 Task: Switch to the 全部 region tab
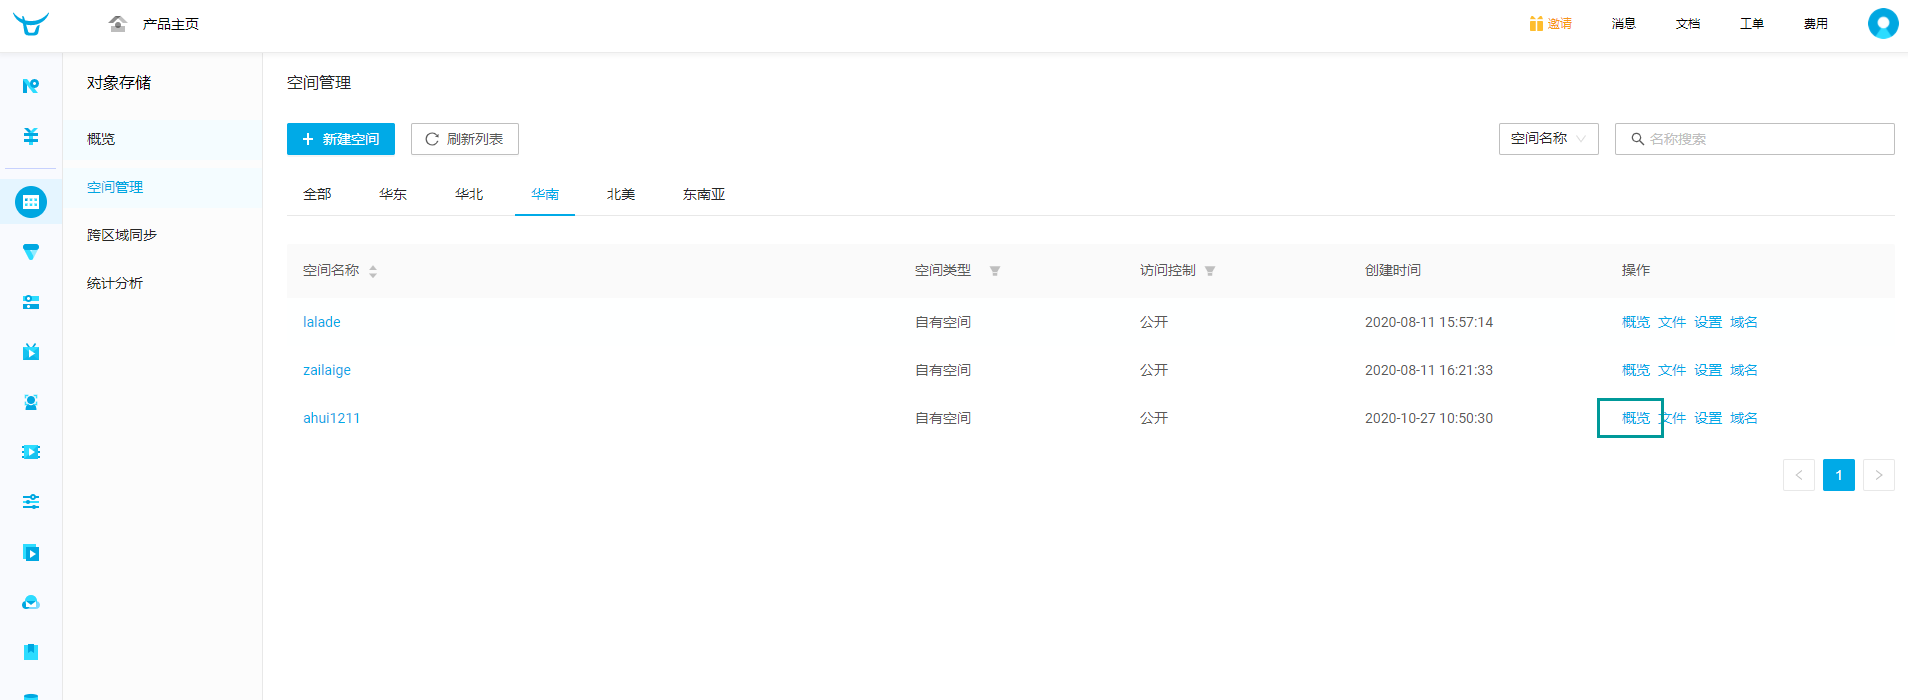click(317, 194)
